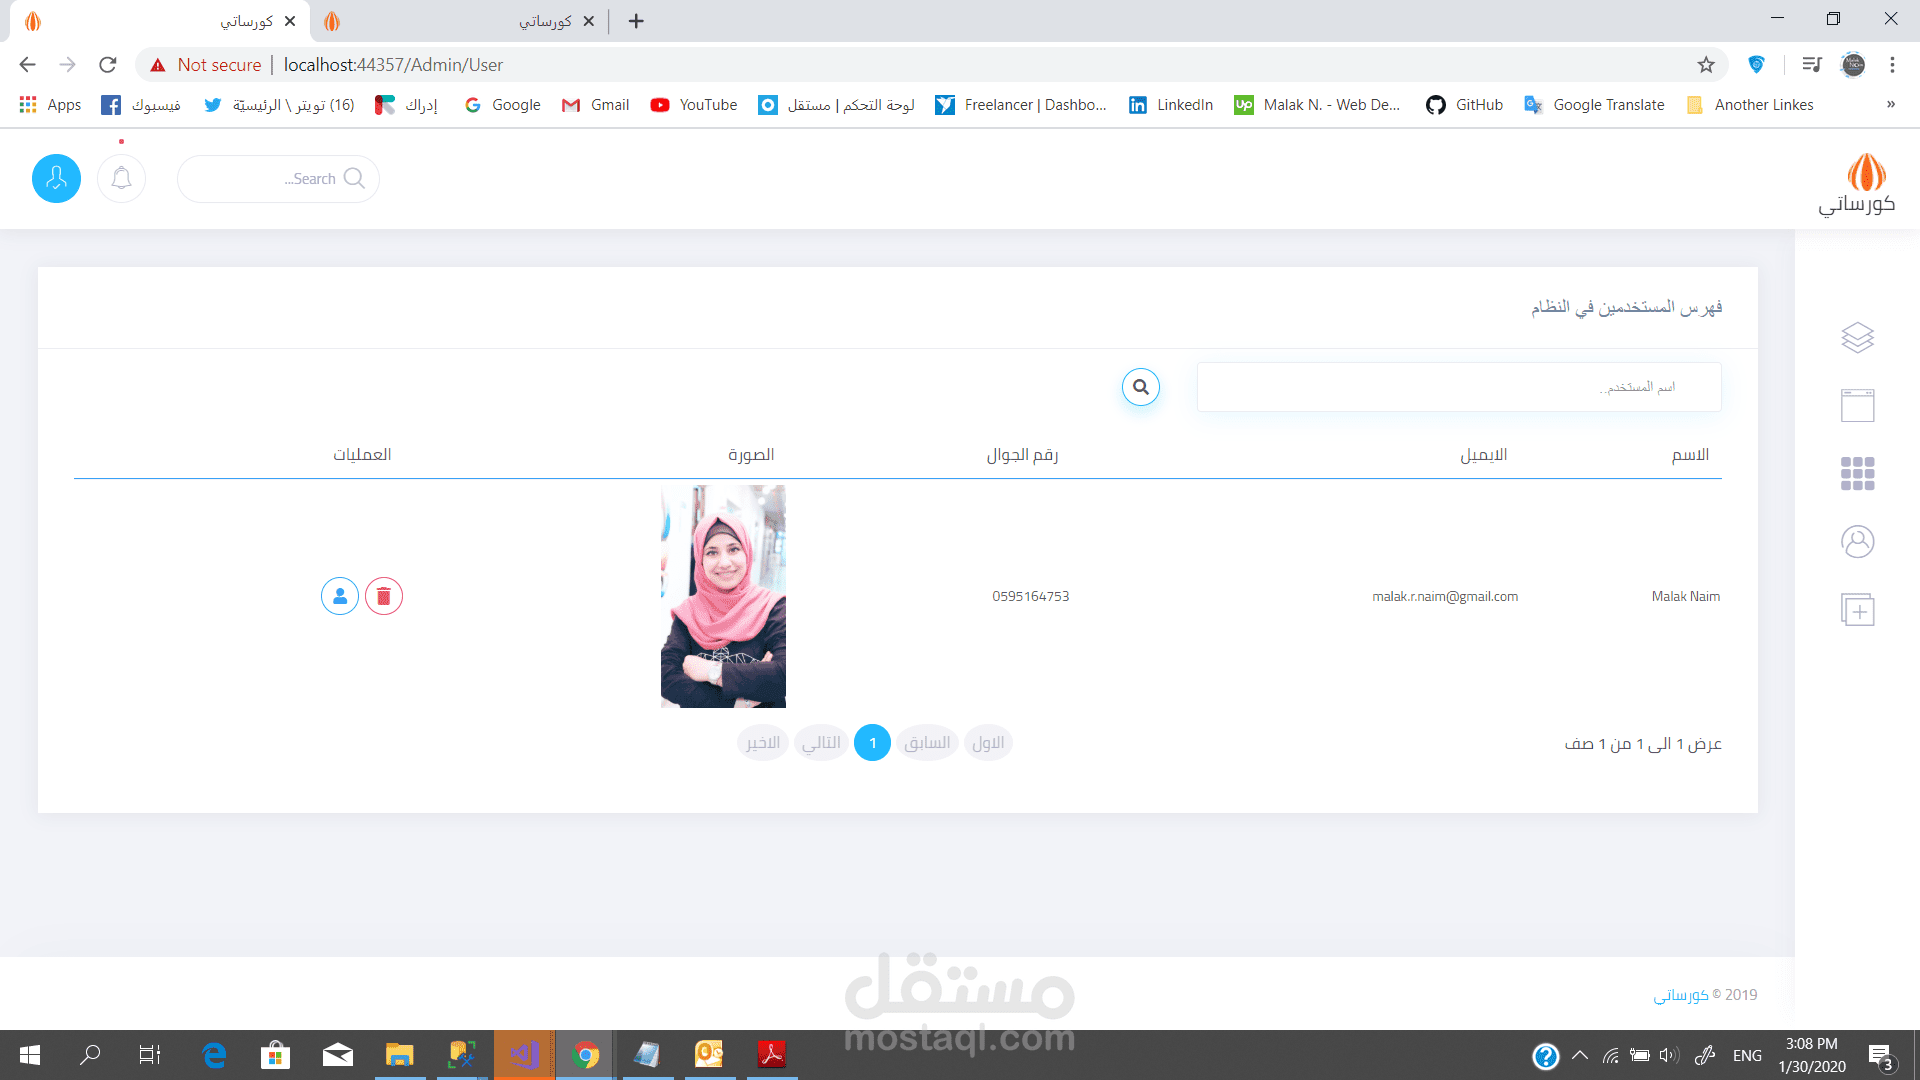This screenshot has height=1080, width=1920.
Task: Go to next page with التالي button
Action: [821, 743]
